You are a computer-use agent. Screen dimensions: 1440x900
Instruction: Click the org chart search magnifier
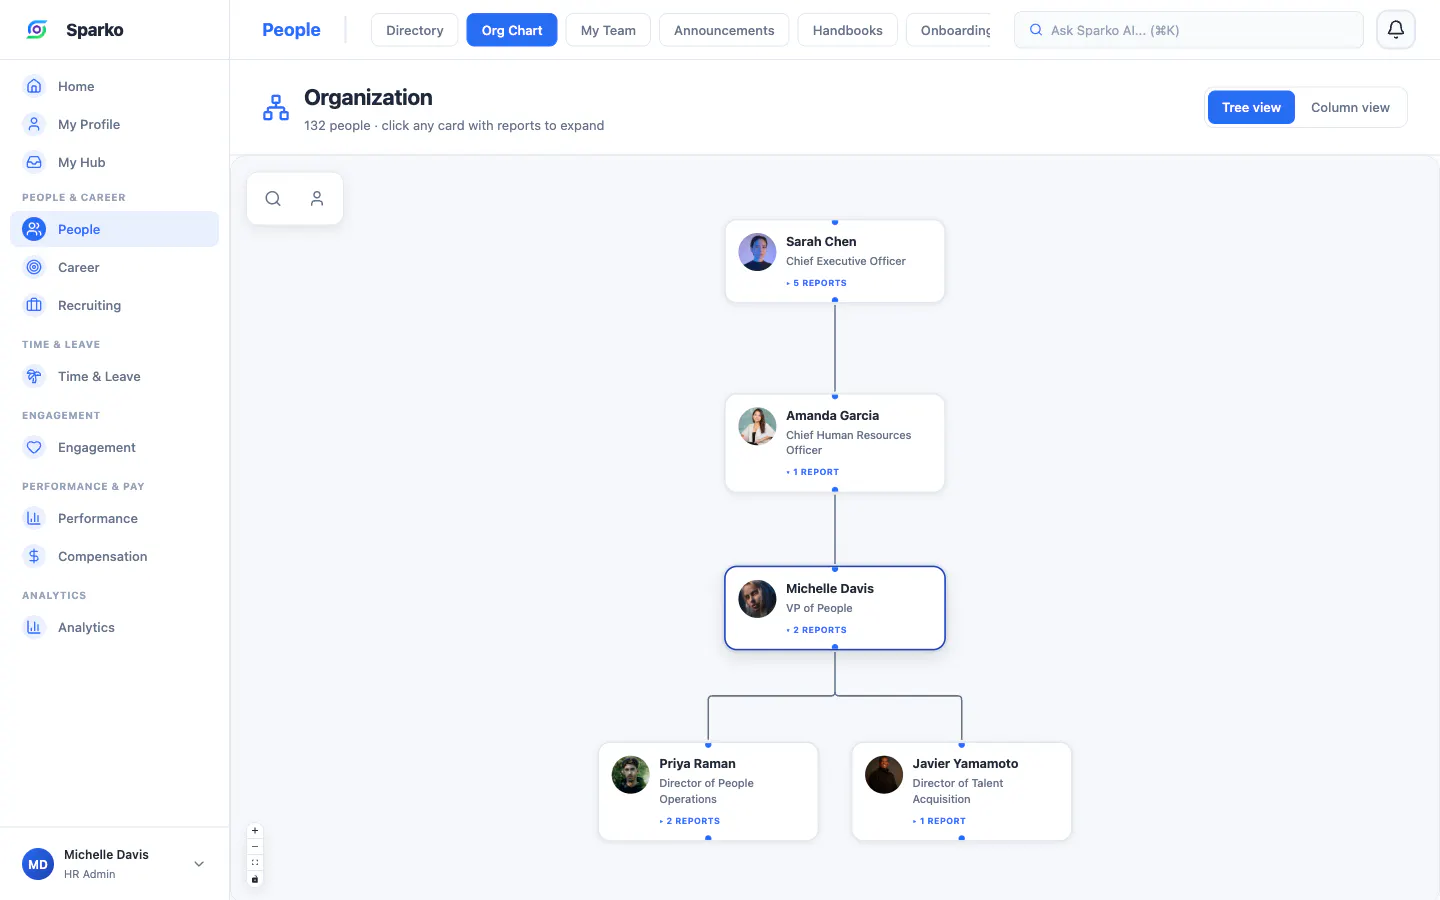tap(273, 198)
